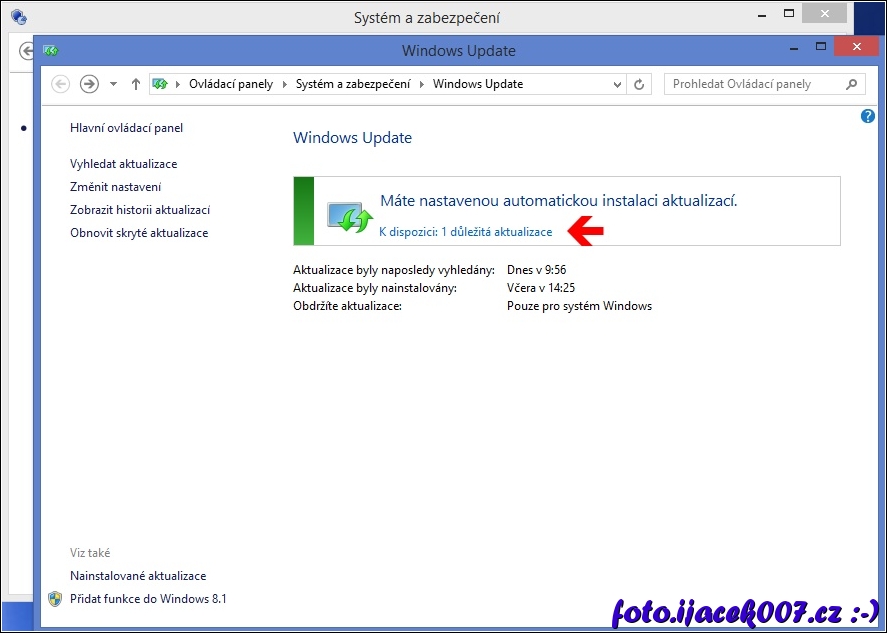Click the search magnifier icon

pos(852,84)
